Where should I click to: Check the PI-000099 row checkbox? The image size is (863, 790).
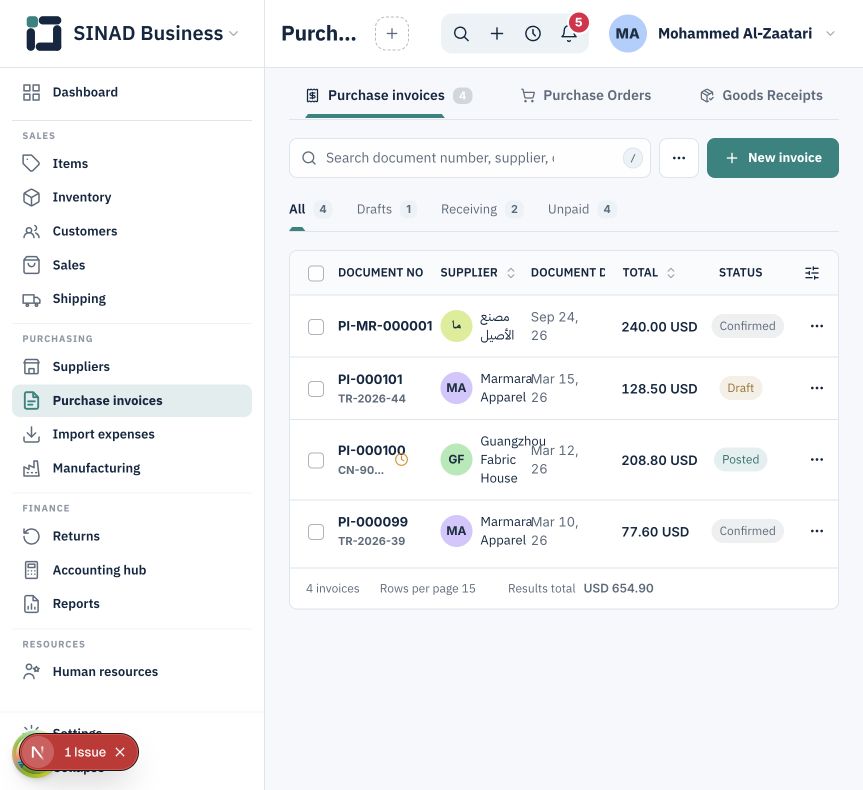coord(316,532)
